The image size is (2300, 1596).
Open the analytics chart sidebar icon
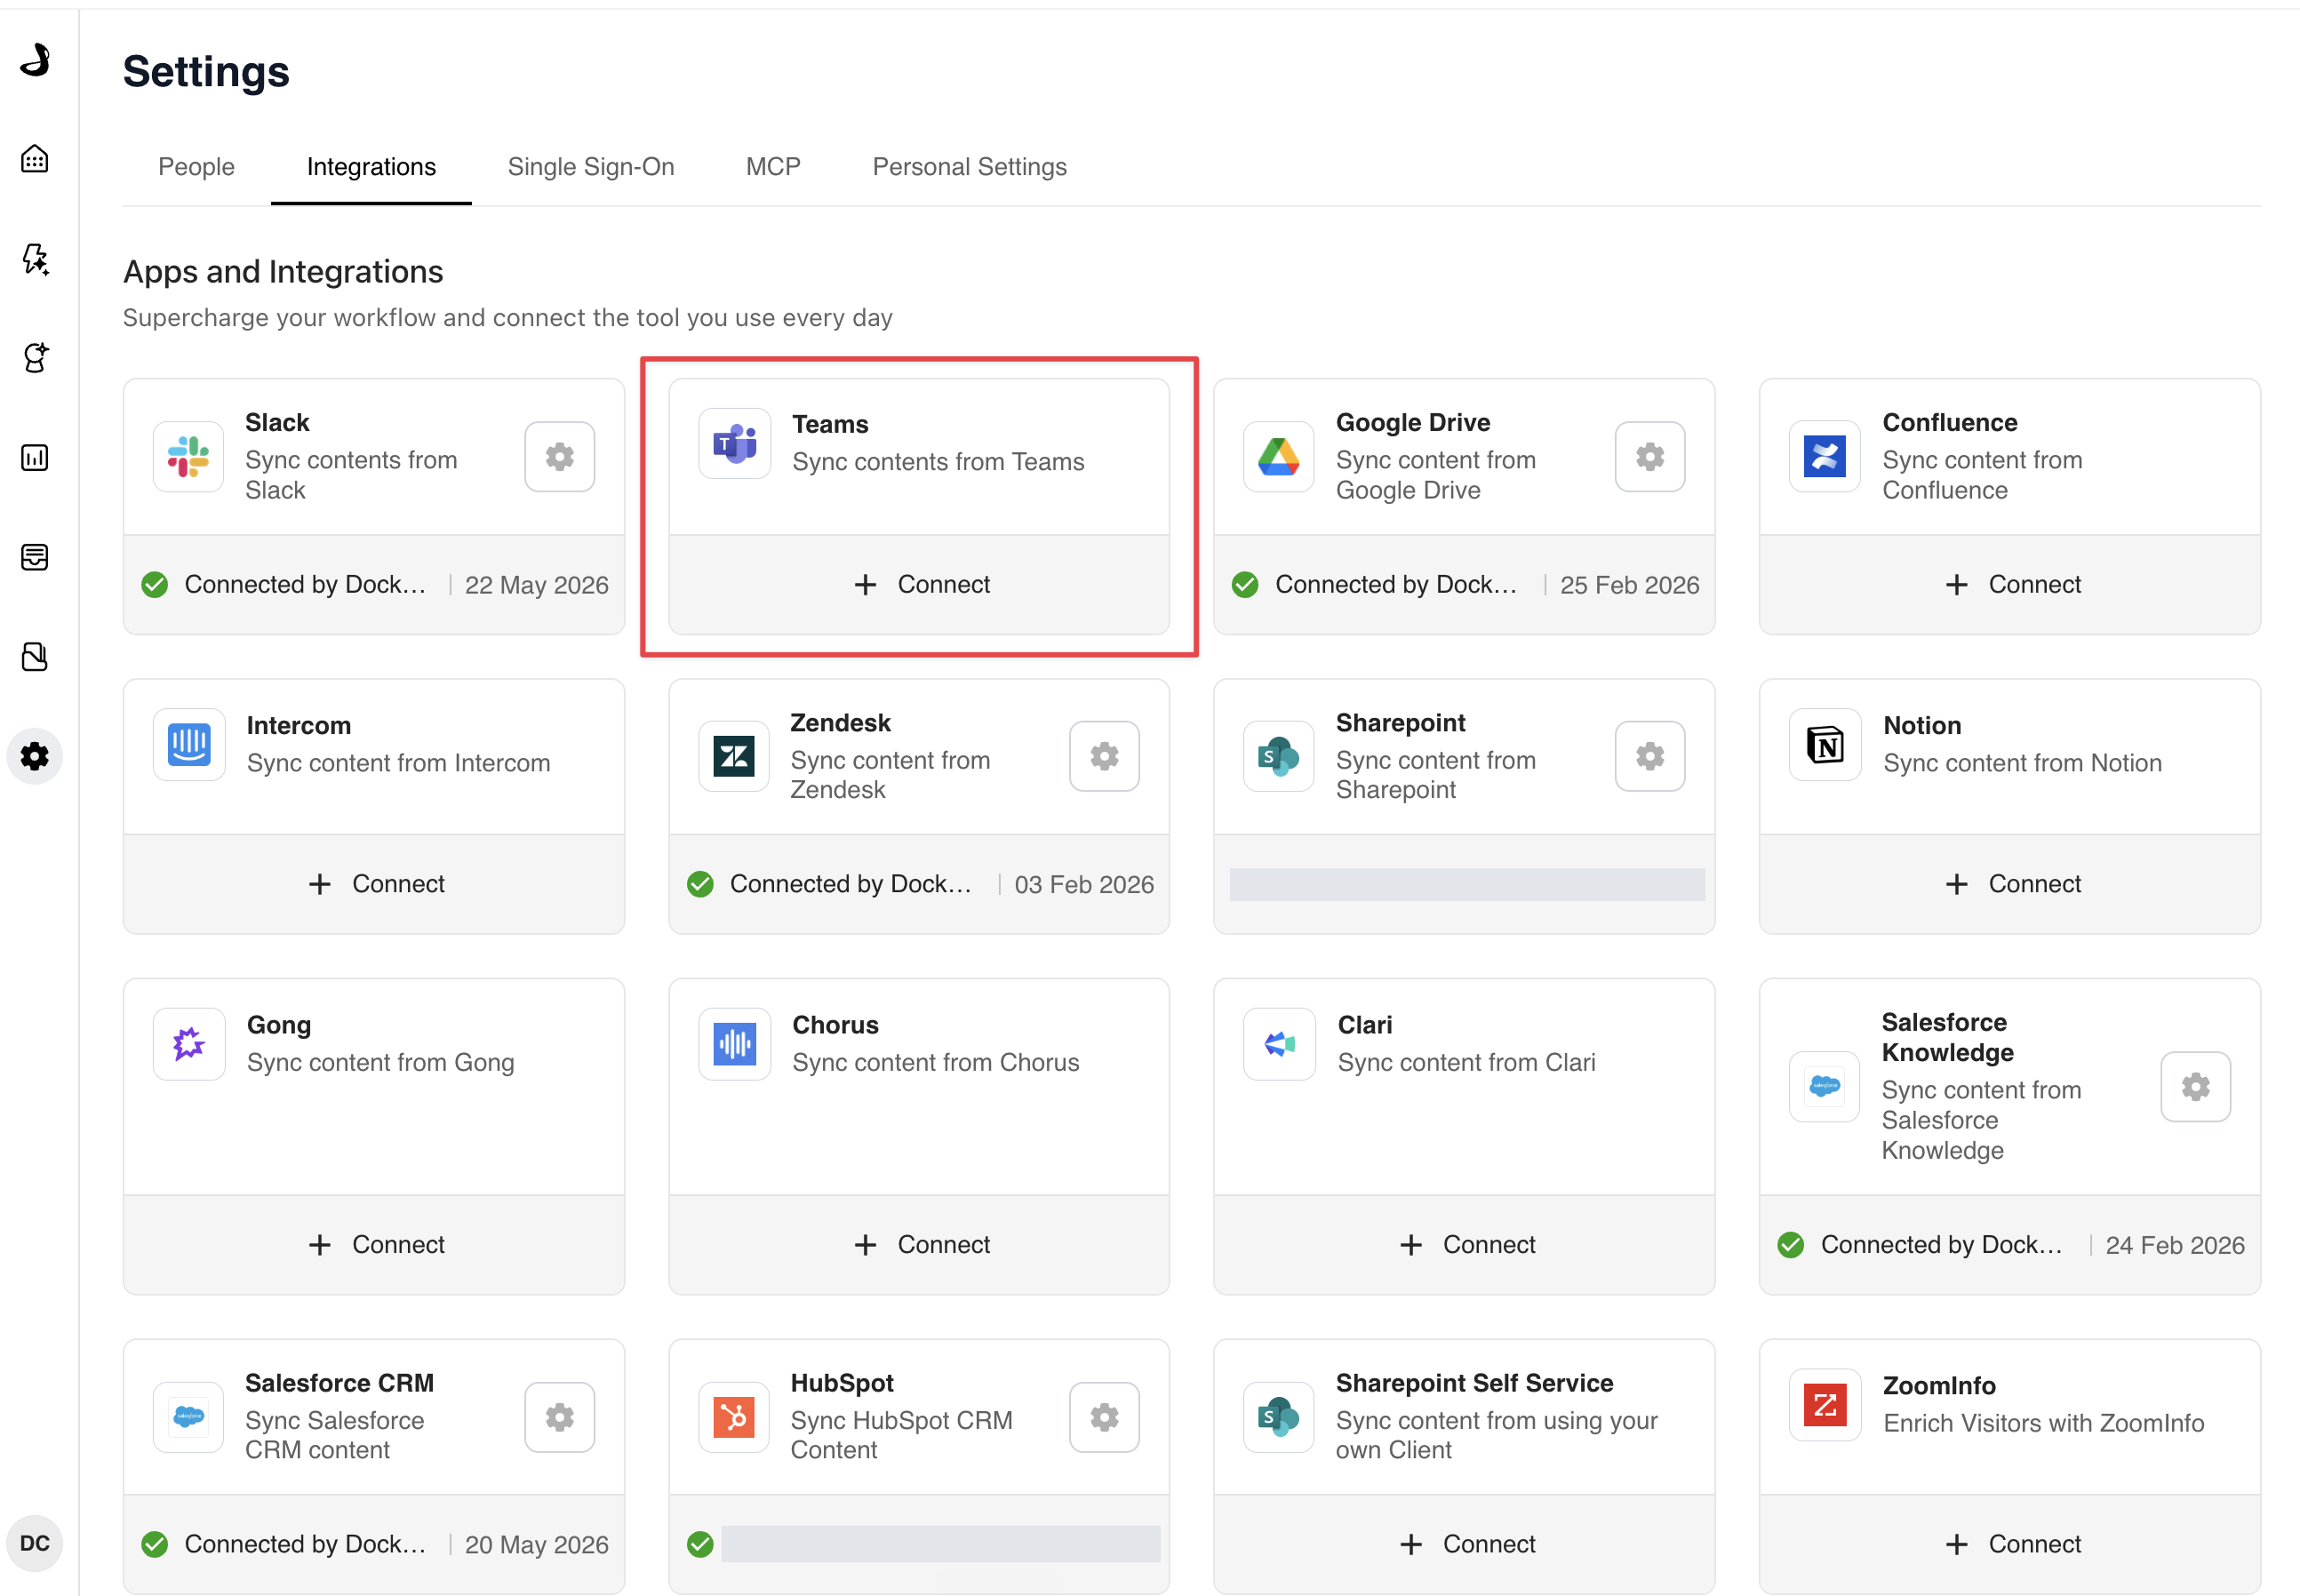(x=35, y=458)
